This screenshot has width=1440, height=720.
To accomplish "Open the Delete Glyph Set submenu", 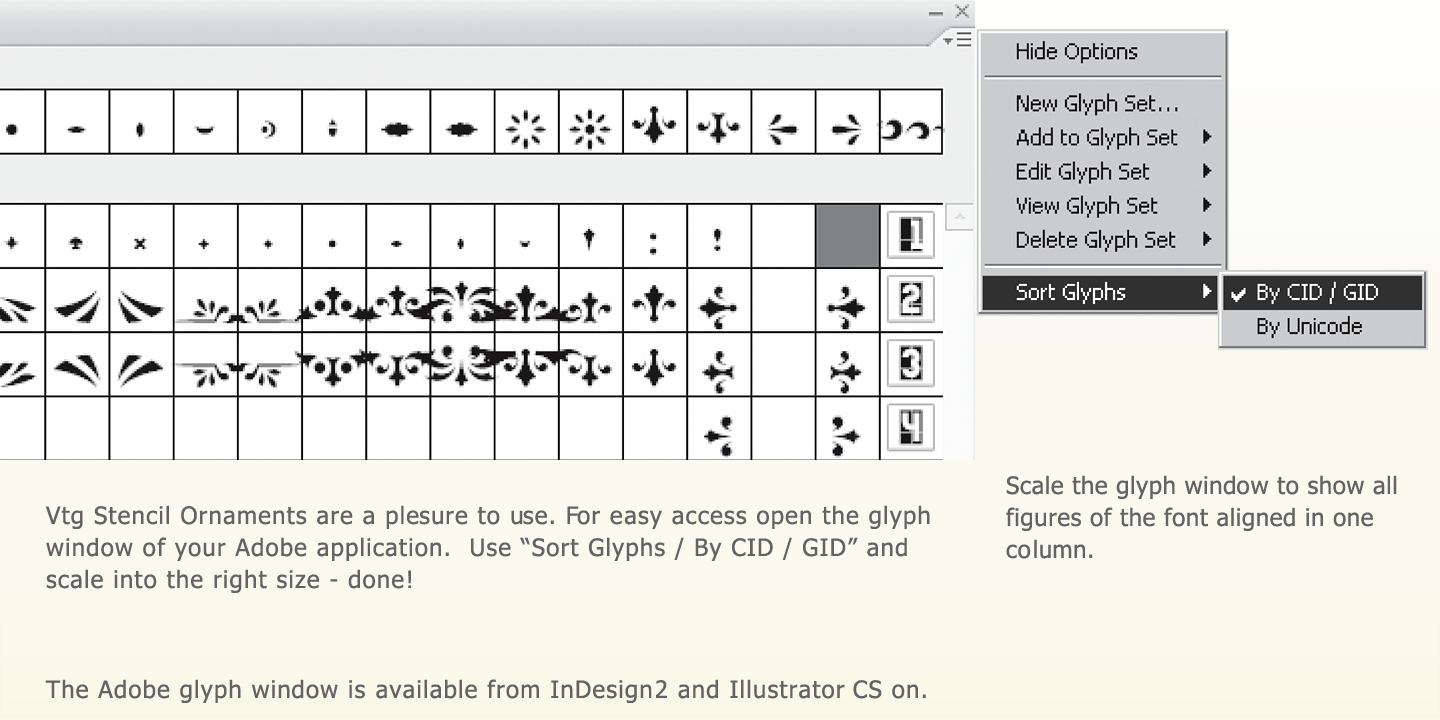I will click(x=1095, y=240).
